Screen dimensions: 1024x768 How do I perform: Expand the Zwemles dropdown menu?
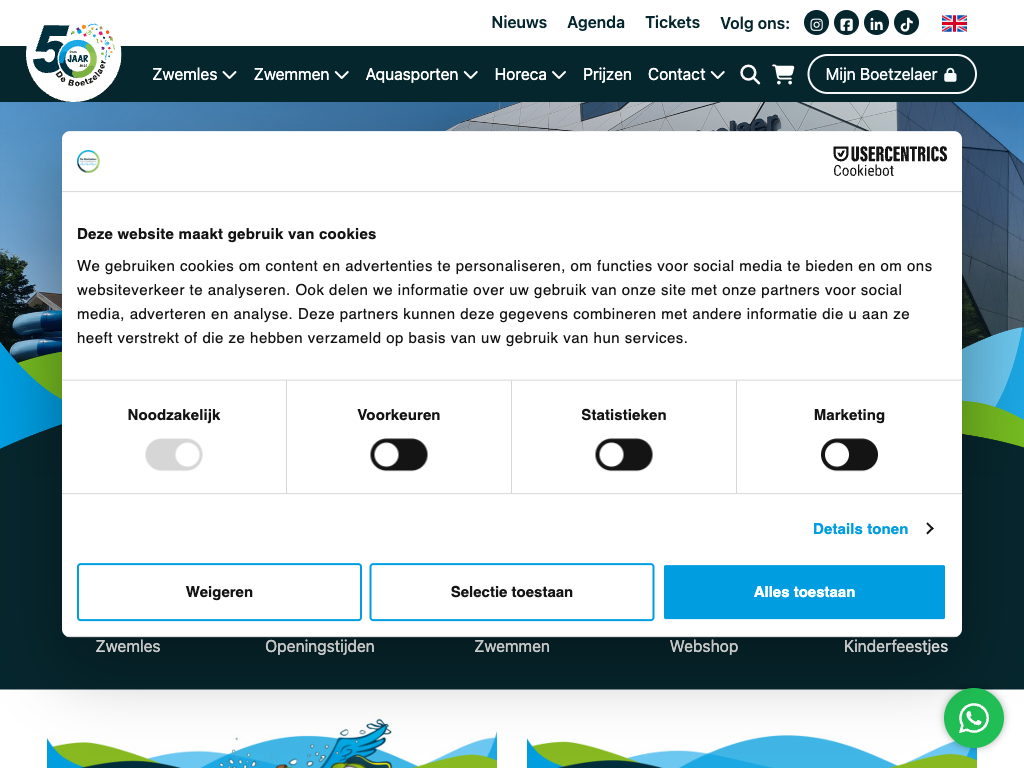(194, 74)
